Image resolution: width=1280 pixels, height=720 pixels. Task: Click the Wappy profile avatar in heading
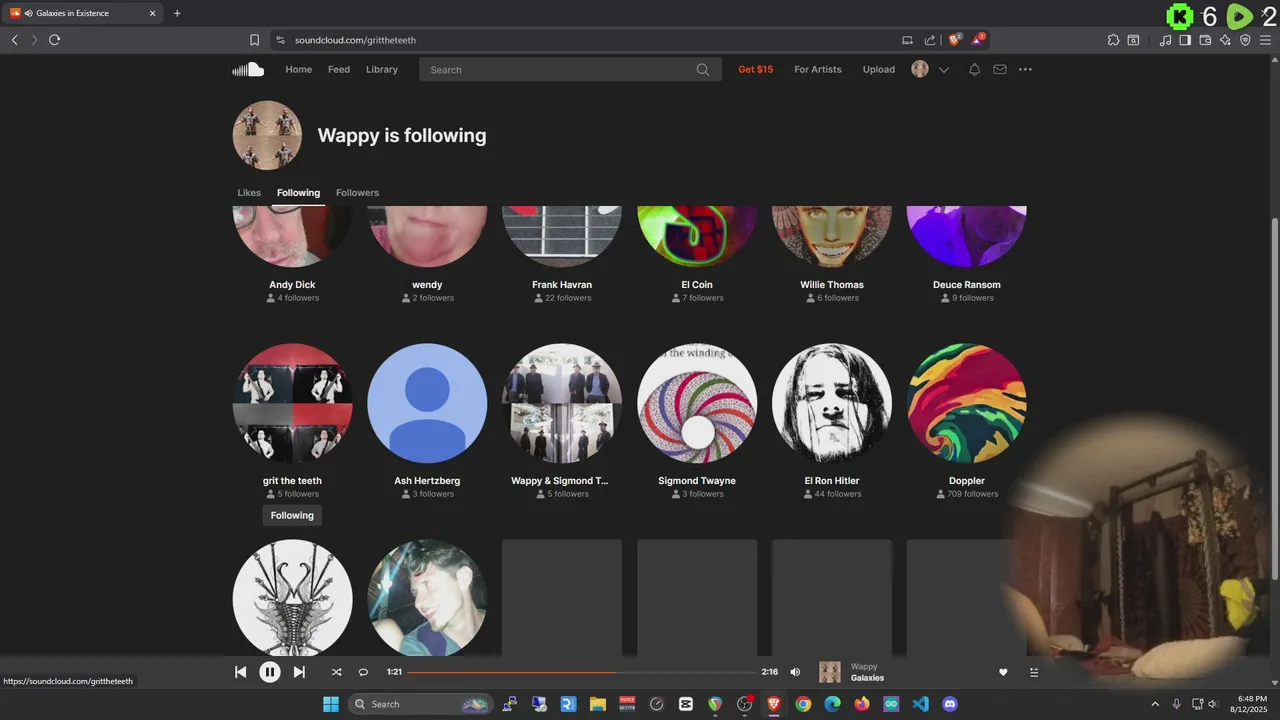[x=267, y=135]
